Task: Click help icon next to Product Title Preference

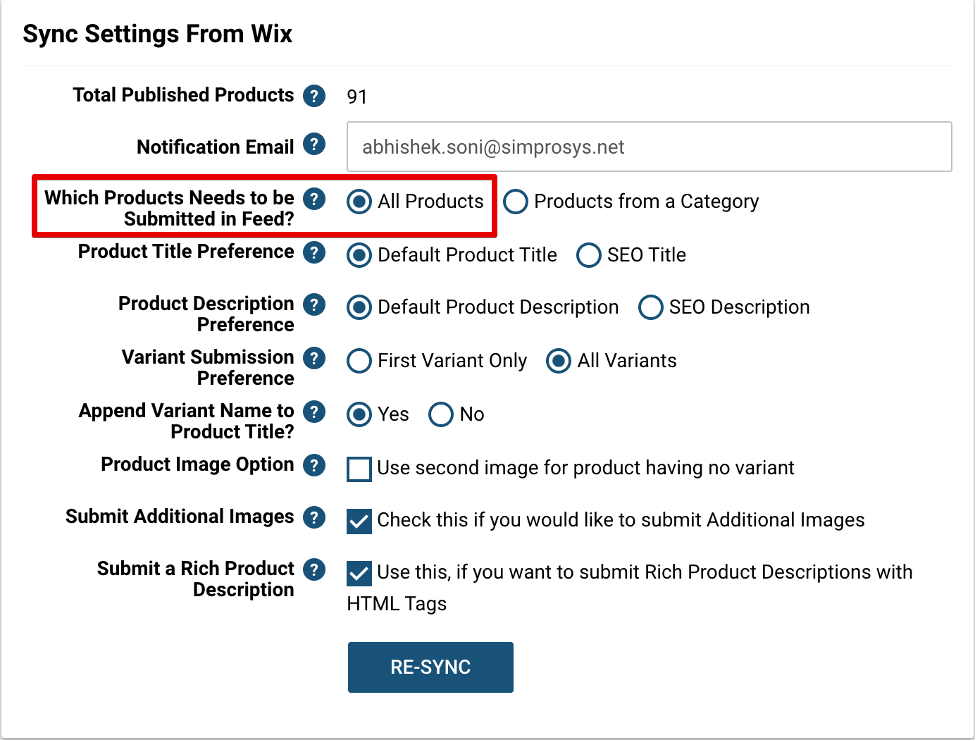Action: tap(314, 252)
